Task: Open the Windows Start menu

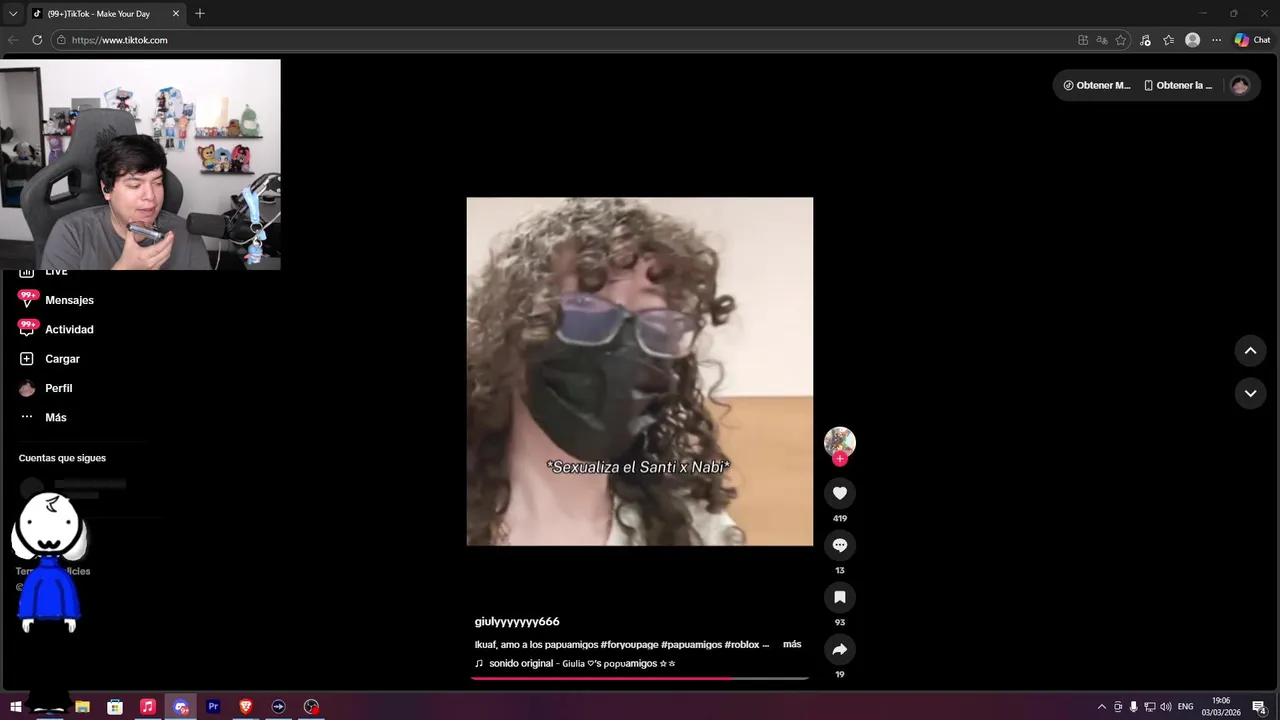Action: point(16,707)
